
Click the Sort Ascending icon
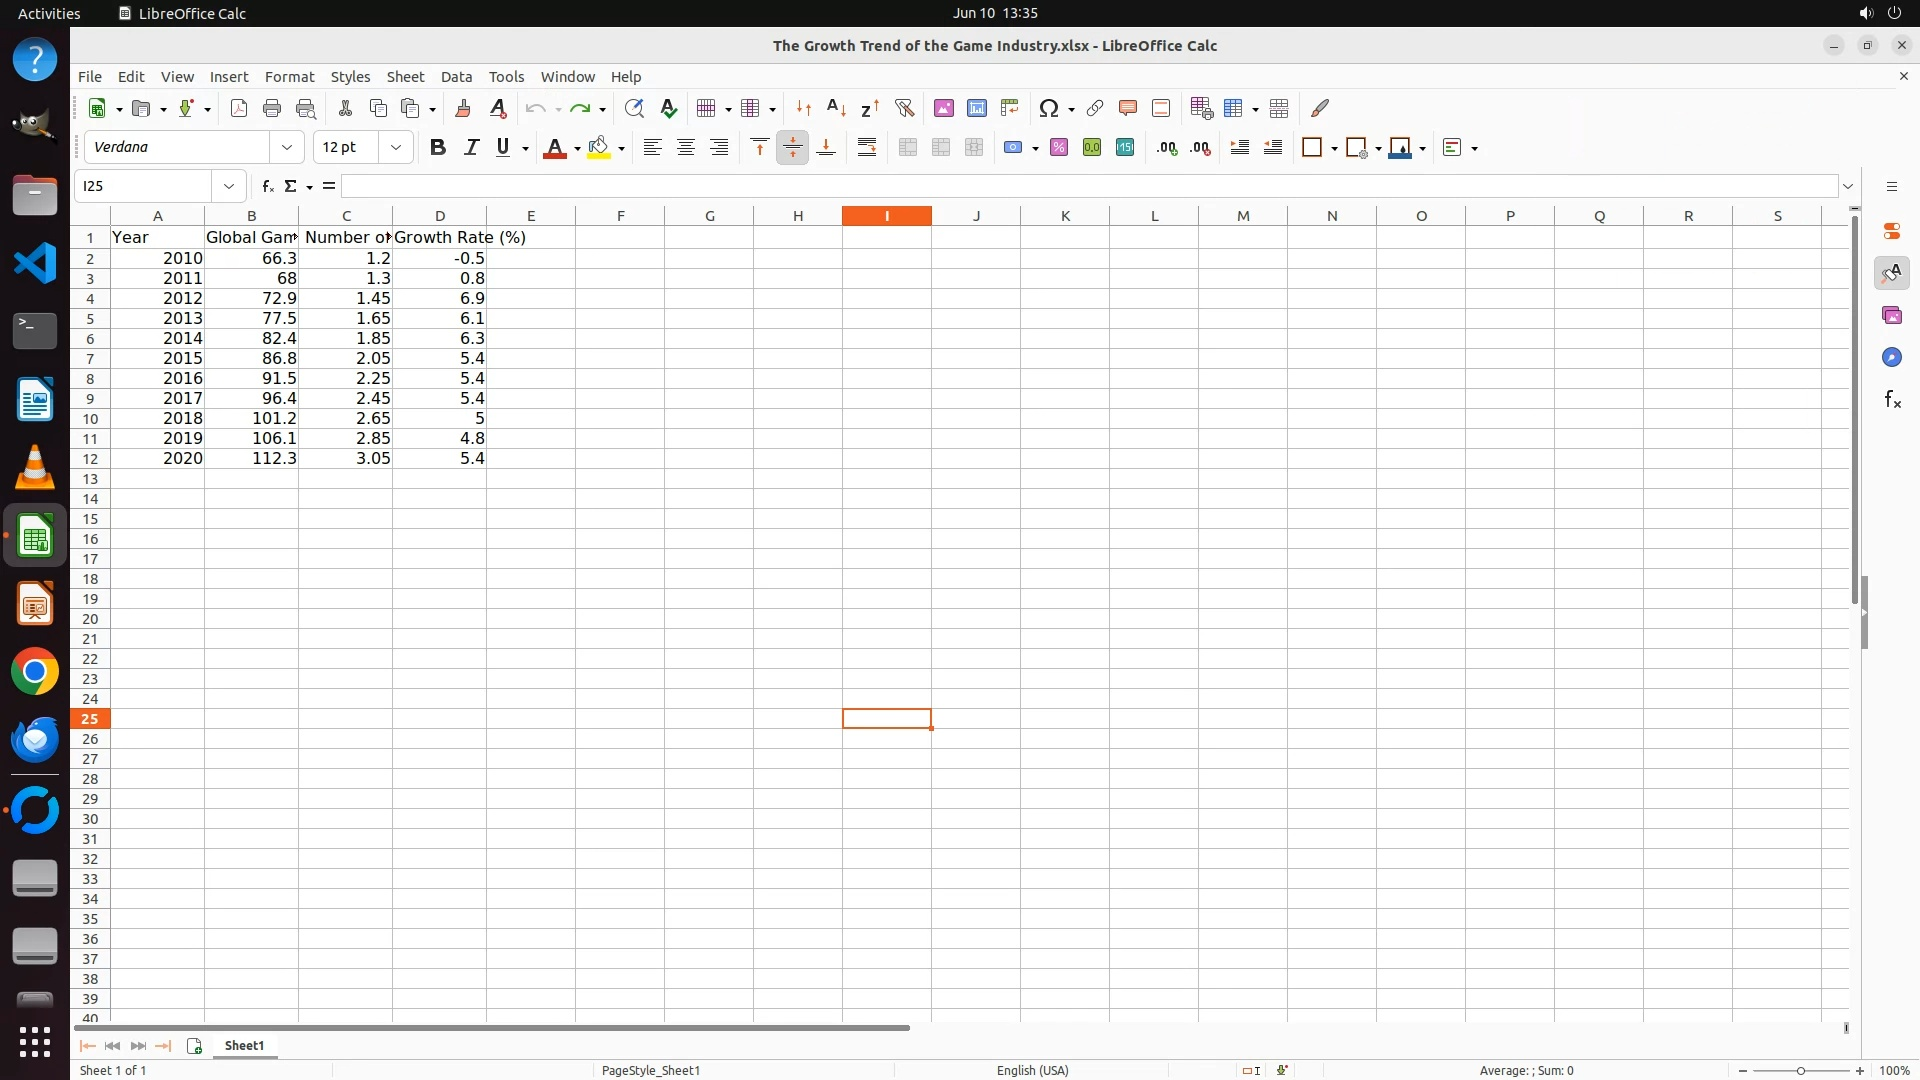[836, 108]
